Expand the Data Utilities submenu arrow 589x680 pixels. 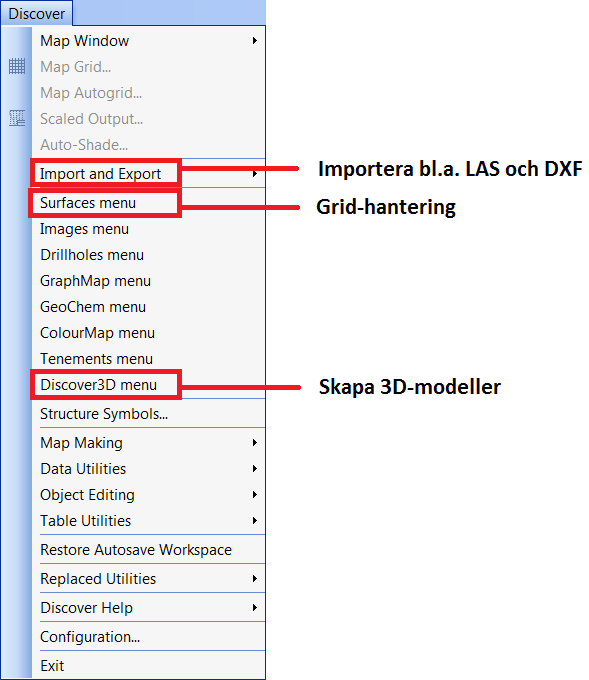click(255, 469)
